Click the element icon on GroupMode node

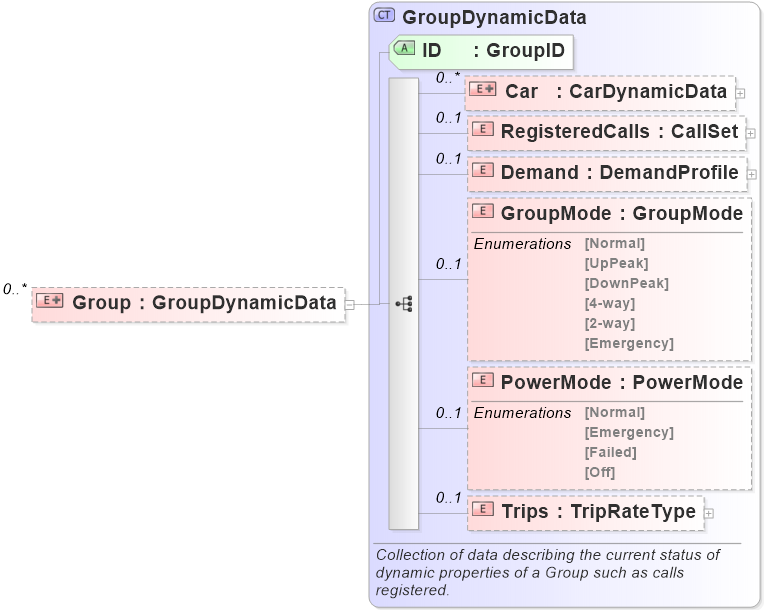pyautogui.click(x=484, y=212)
